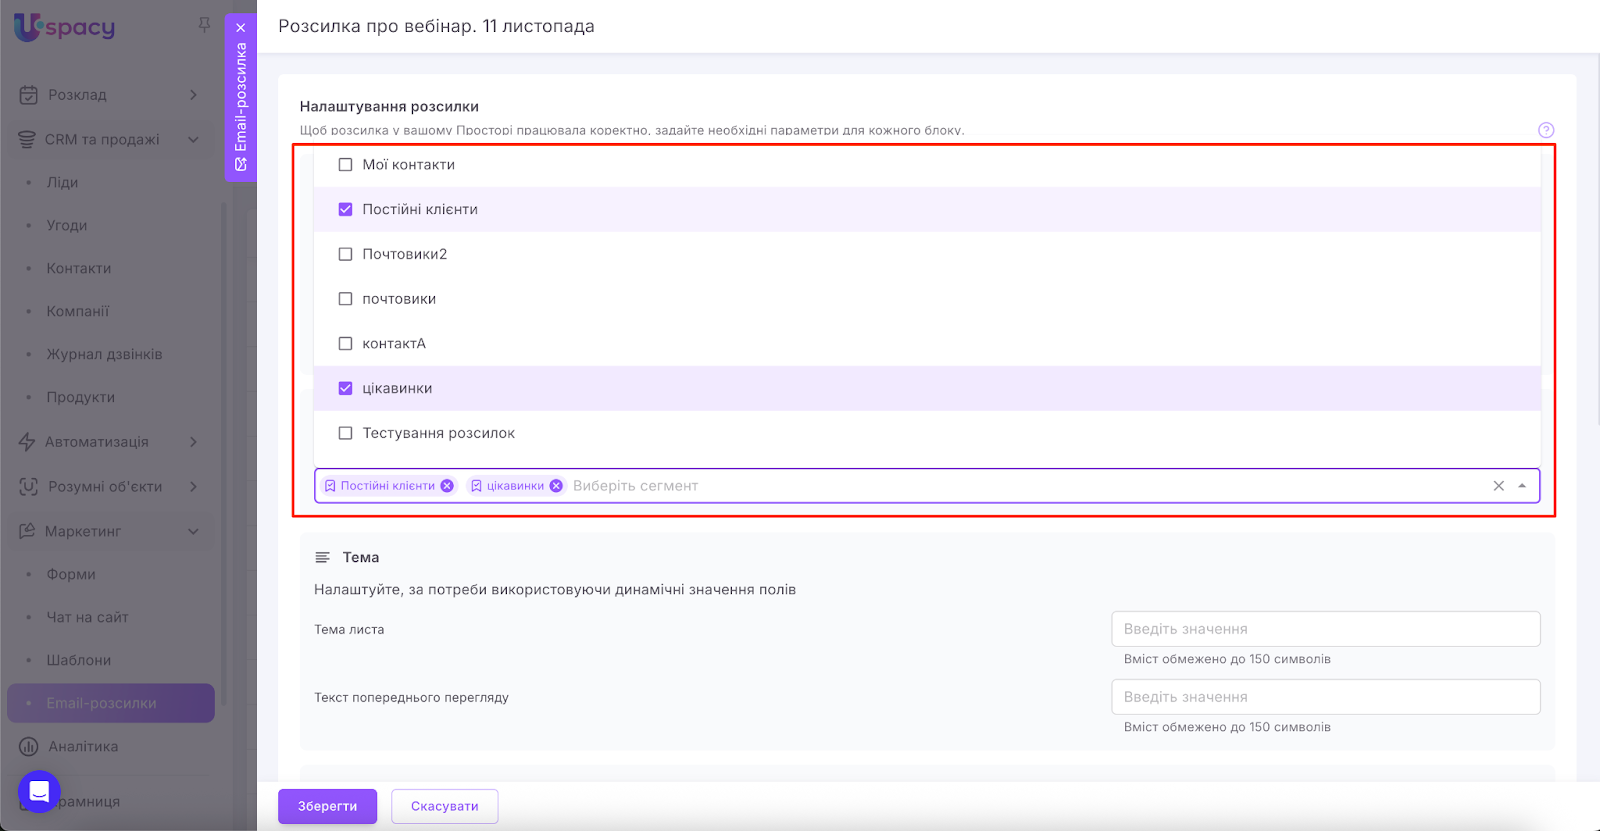The image size is (1600, 831).
Task: Open the Контакти menu item
Action: click(x=79, y=268)
